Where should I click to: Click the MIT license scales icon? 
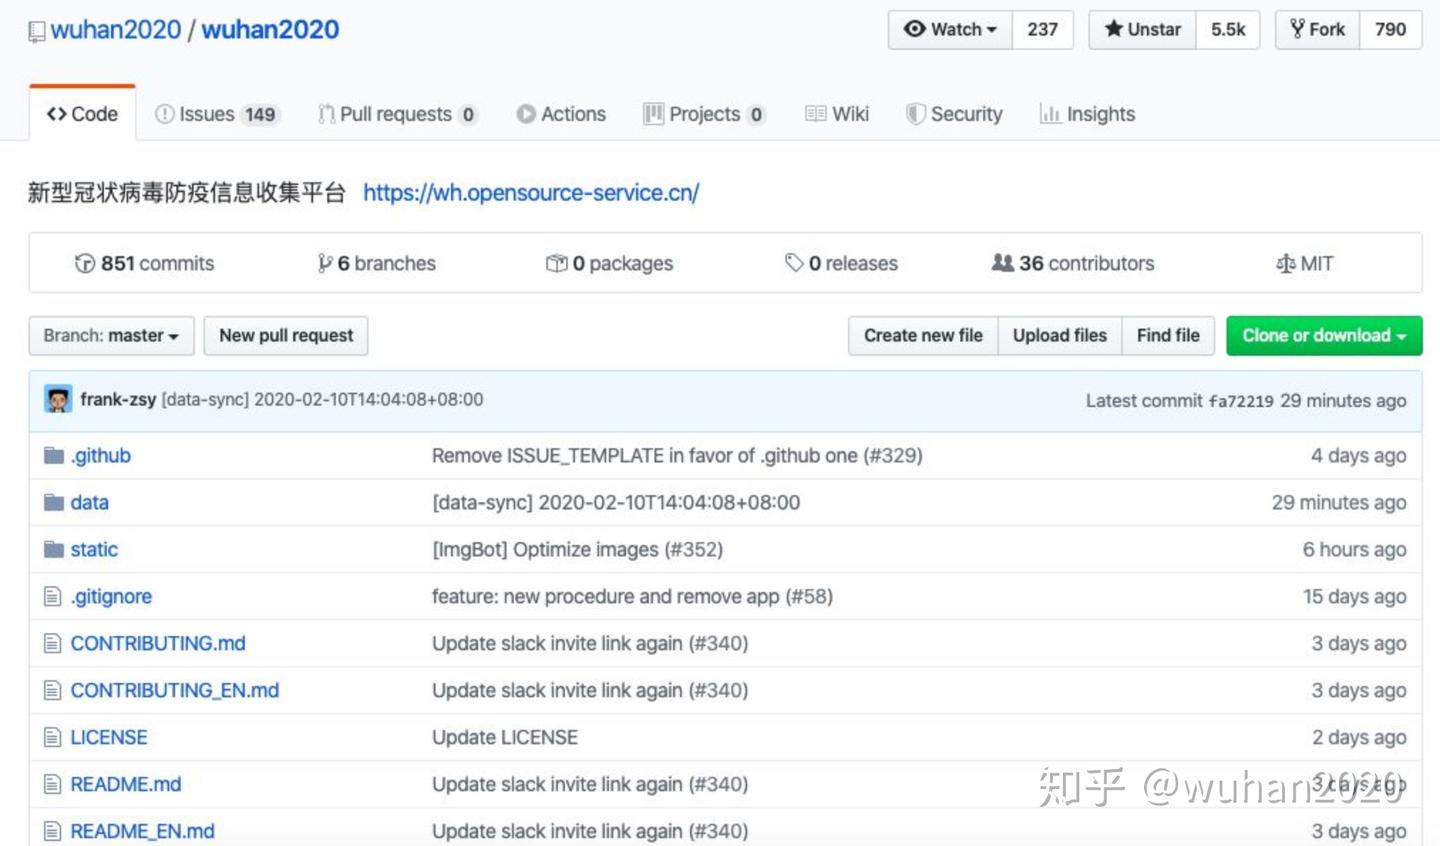1286,263
